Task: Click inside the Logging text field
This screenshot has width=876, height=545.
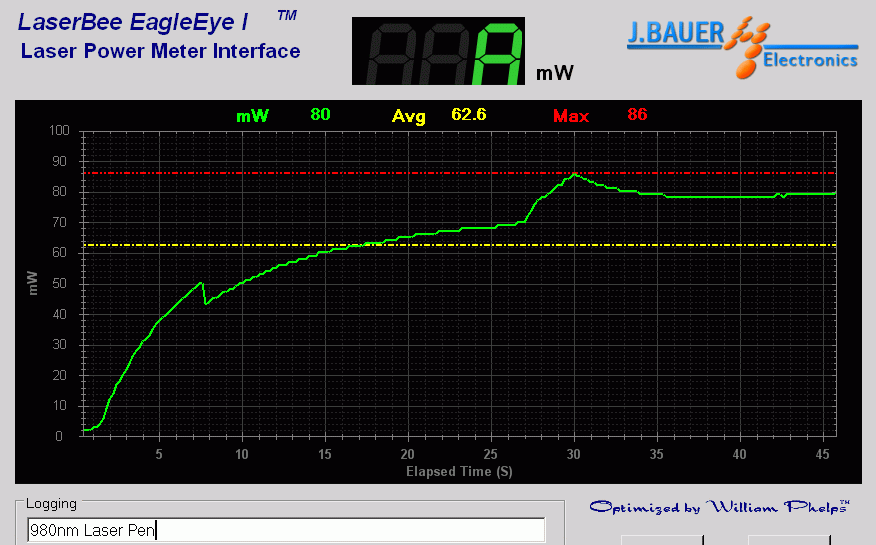Action: (x=285, y=530)
